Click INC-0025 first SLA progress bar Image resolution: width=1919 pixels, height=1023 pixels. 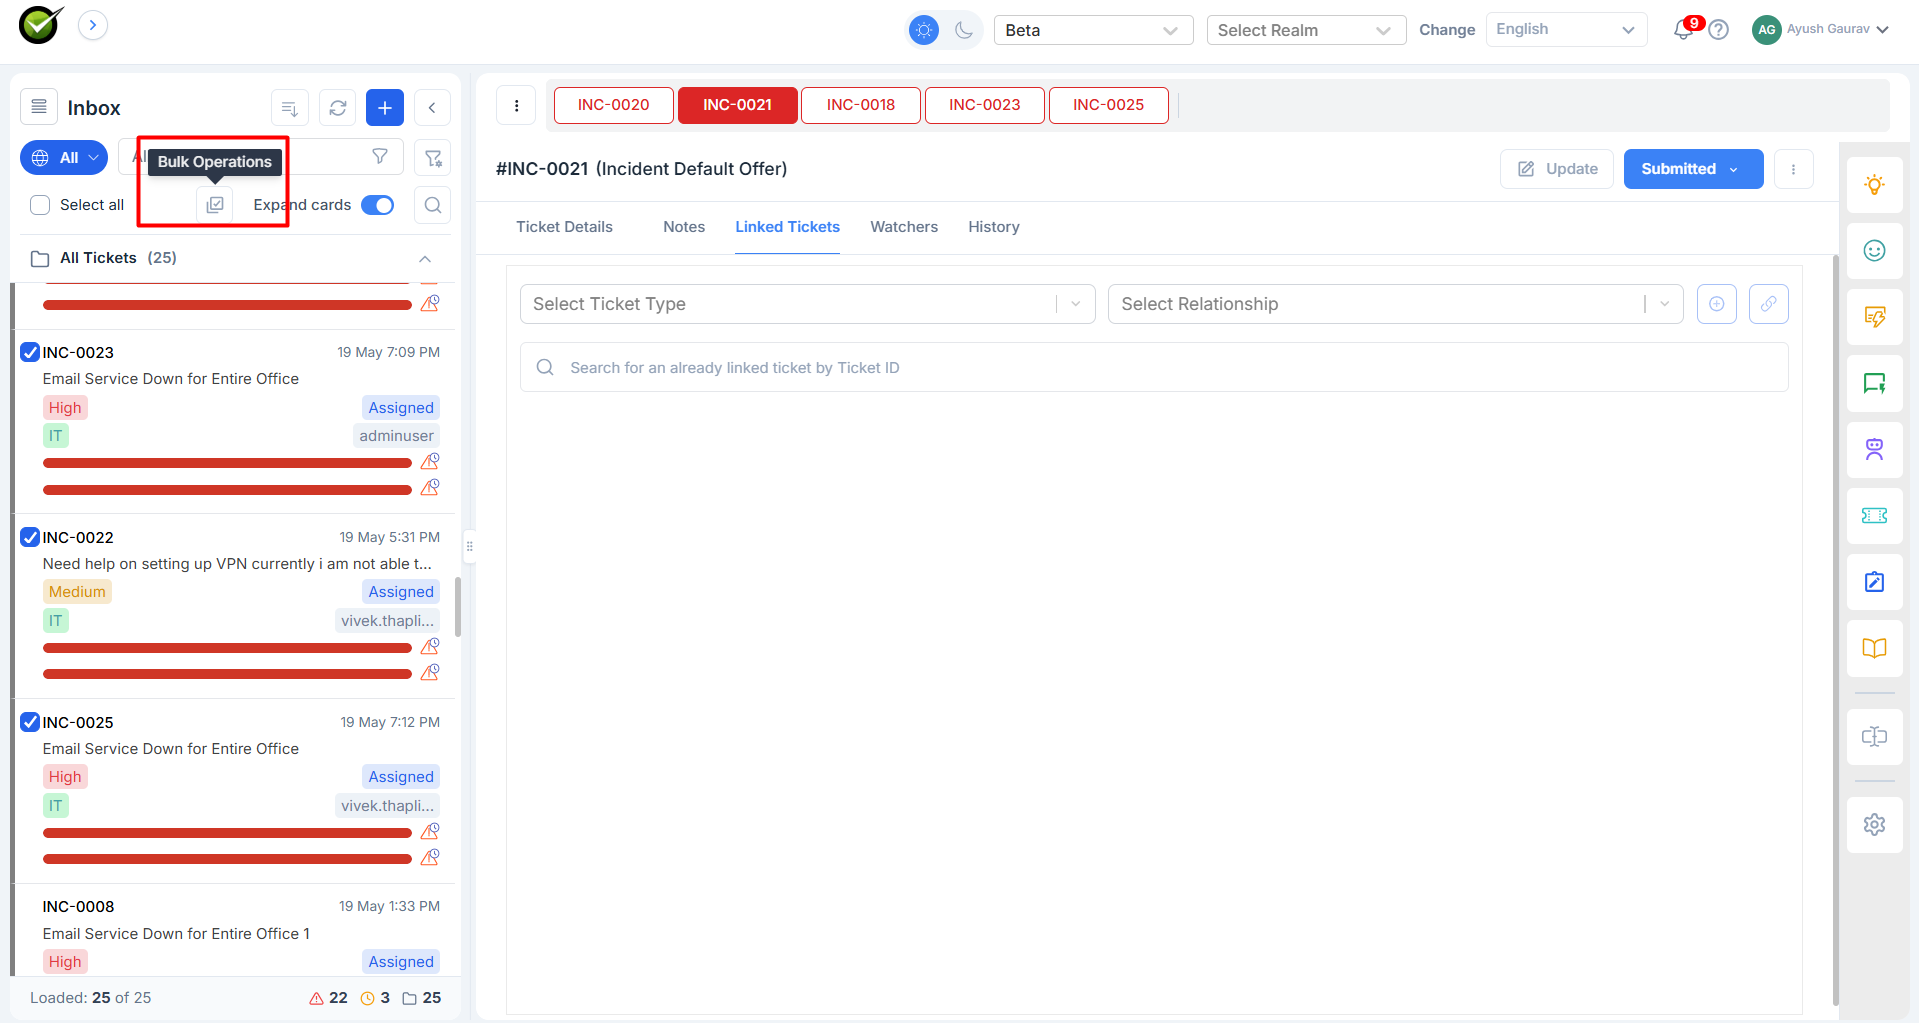coord(227,833)
